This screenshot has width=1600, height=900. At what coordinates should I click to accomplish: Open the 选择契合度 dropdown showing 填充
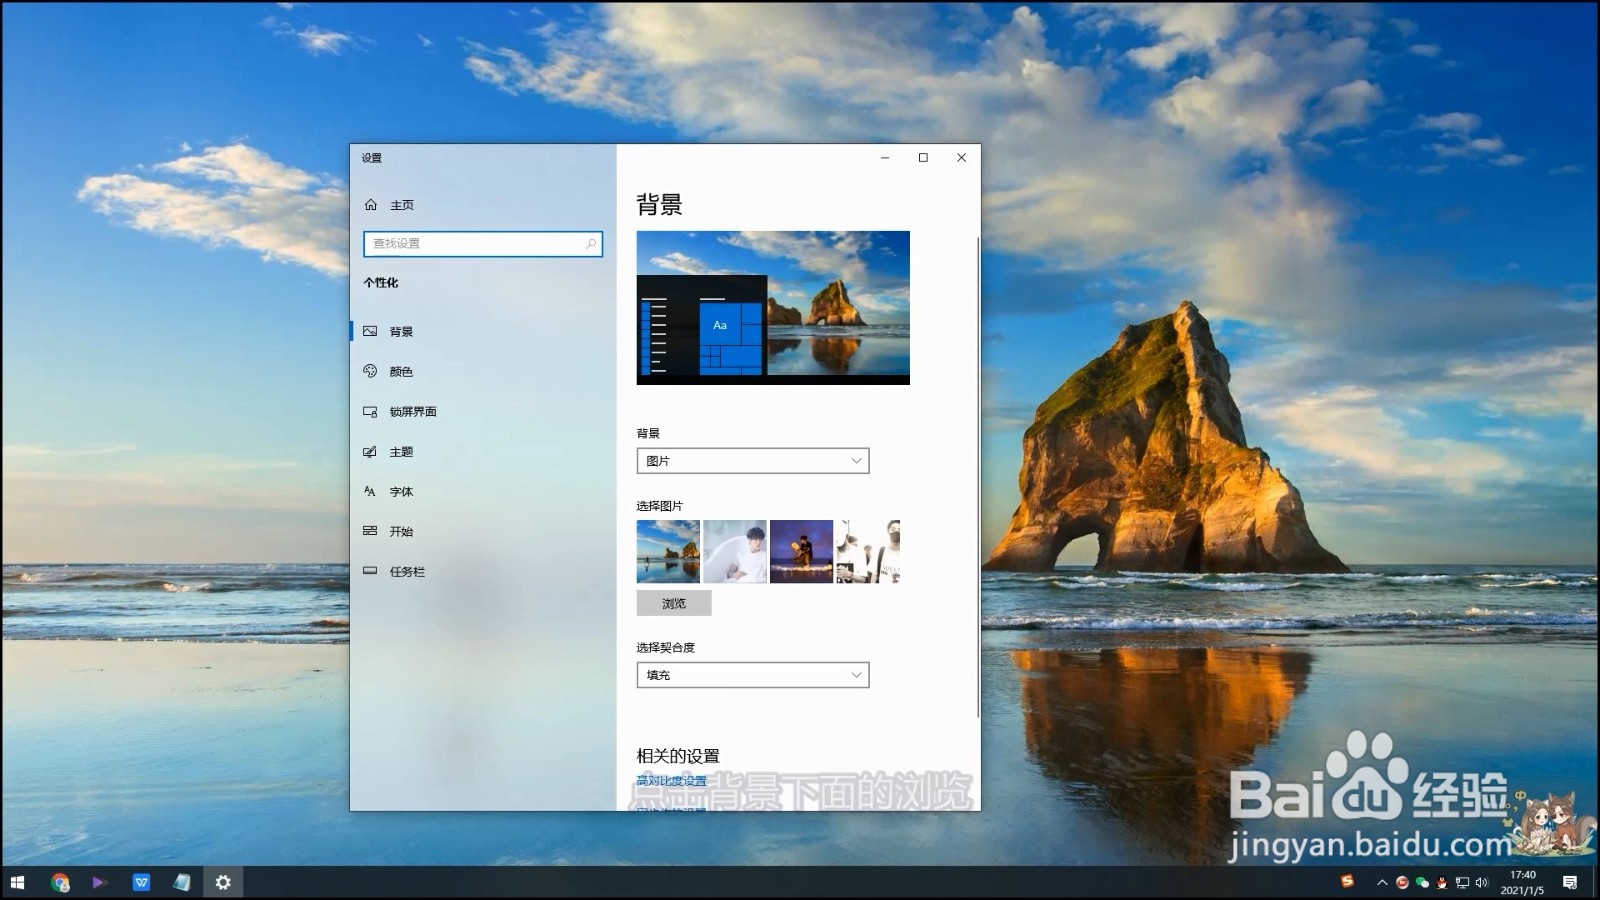(753, 675)
